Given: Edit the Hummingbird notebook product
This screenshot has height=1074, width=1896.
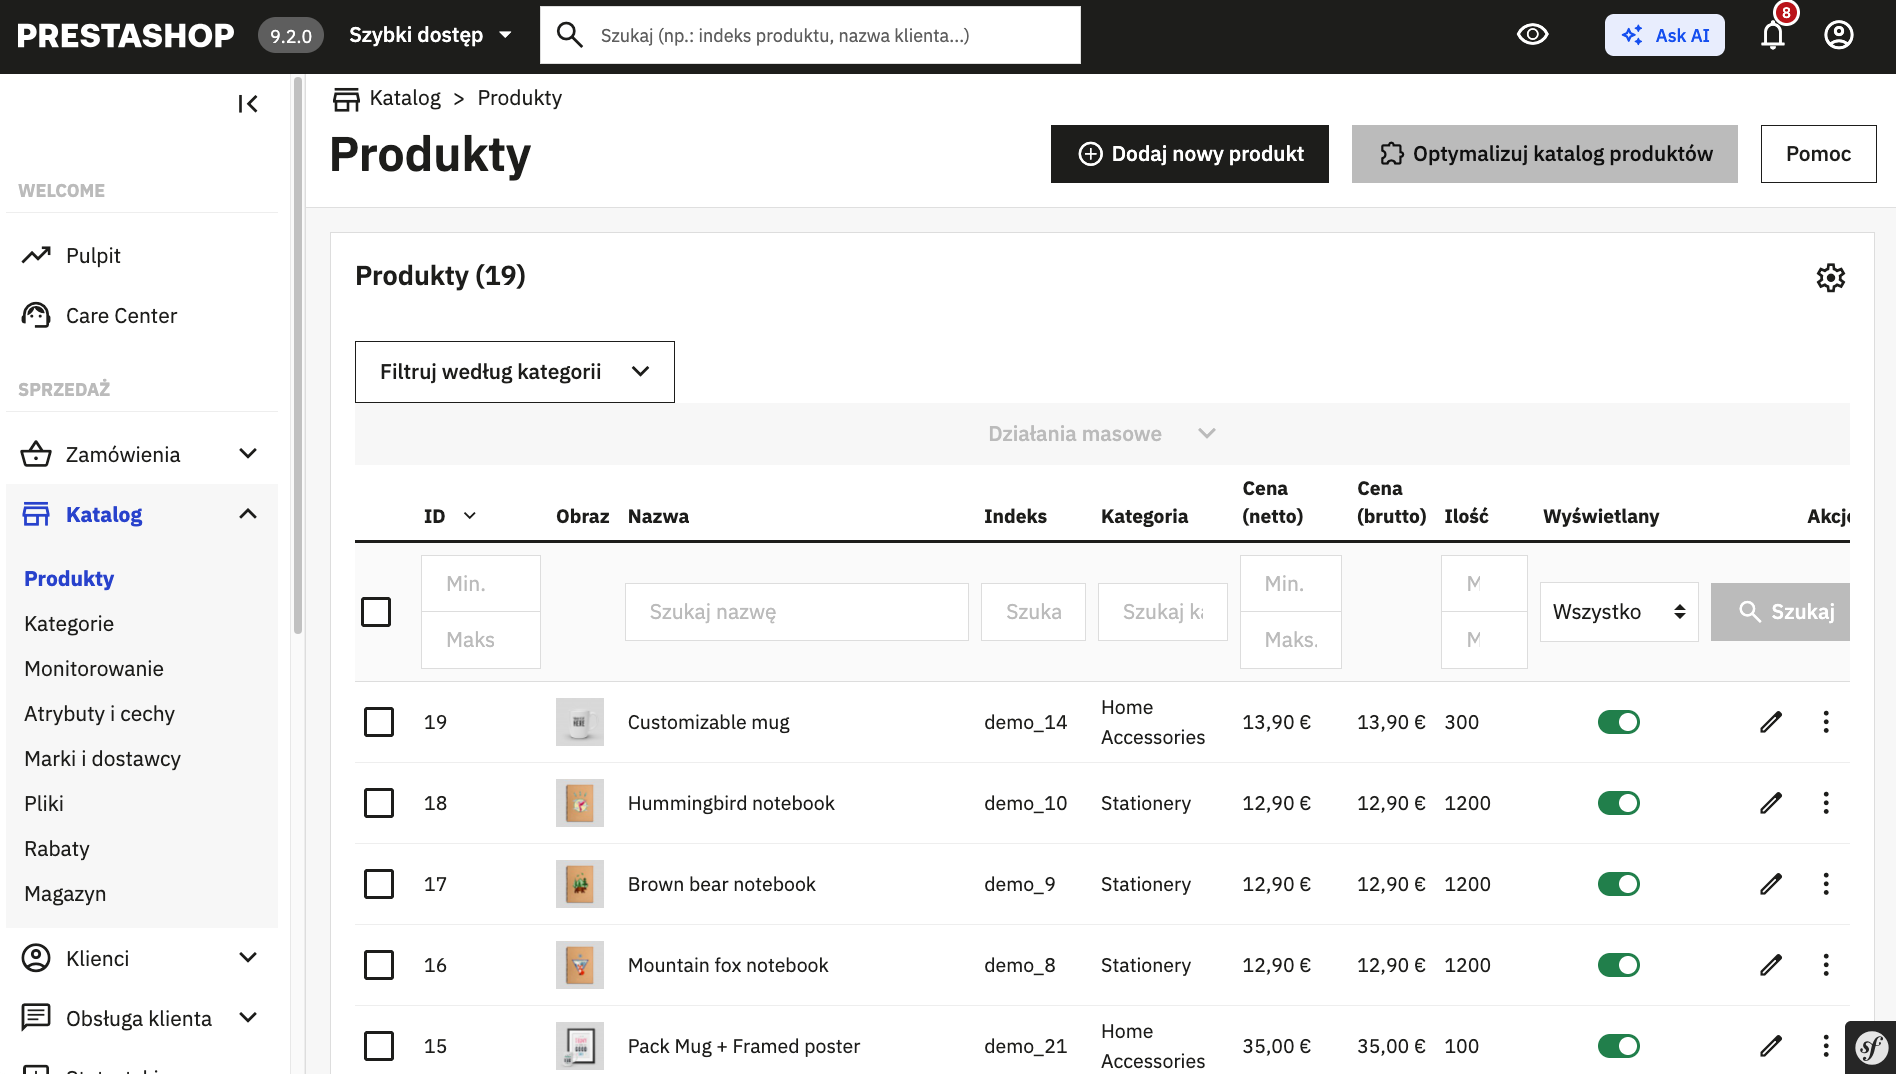Looking at the screenshot, I should pyautogui.click(x=1771, y=803).
